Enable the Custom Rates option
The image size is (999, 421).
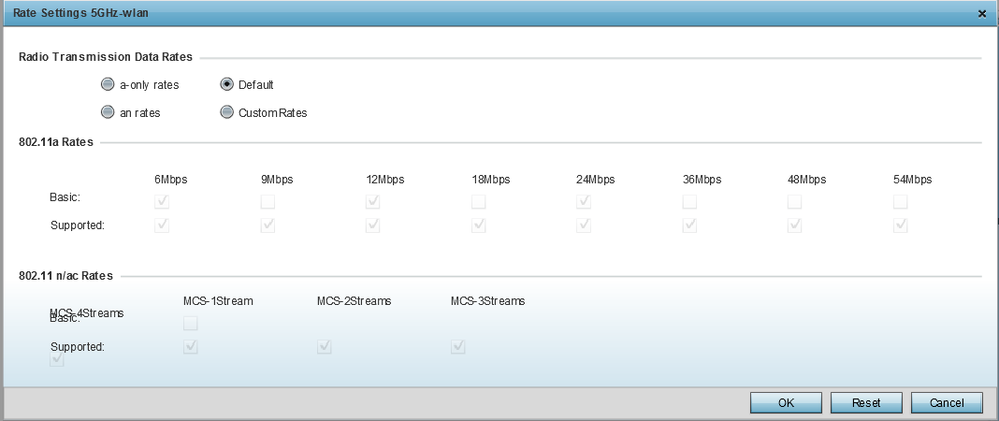click(227, 113)
